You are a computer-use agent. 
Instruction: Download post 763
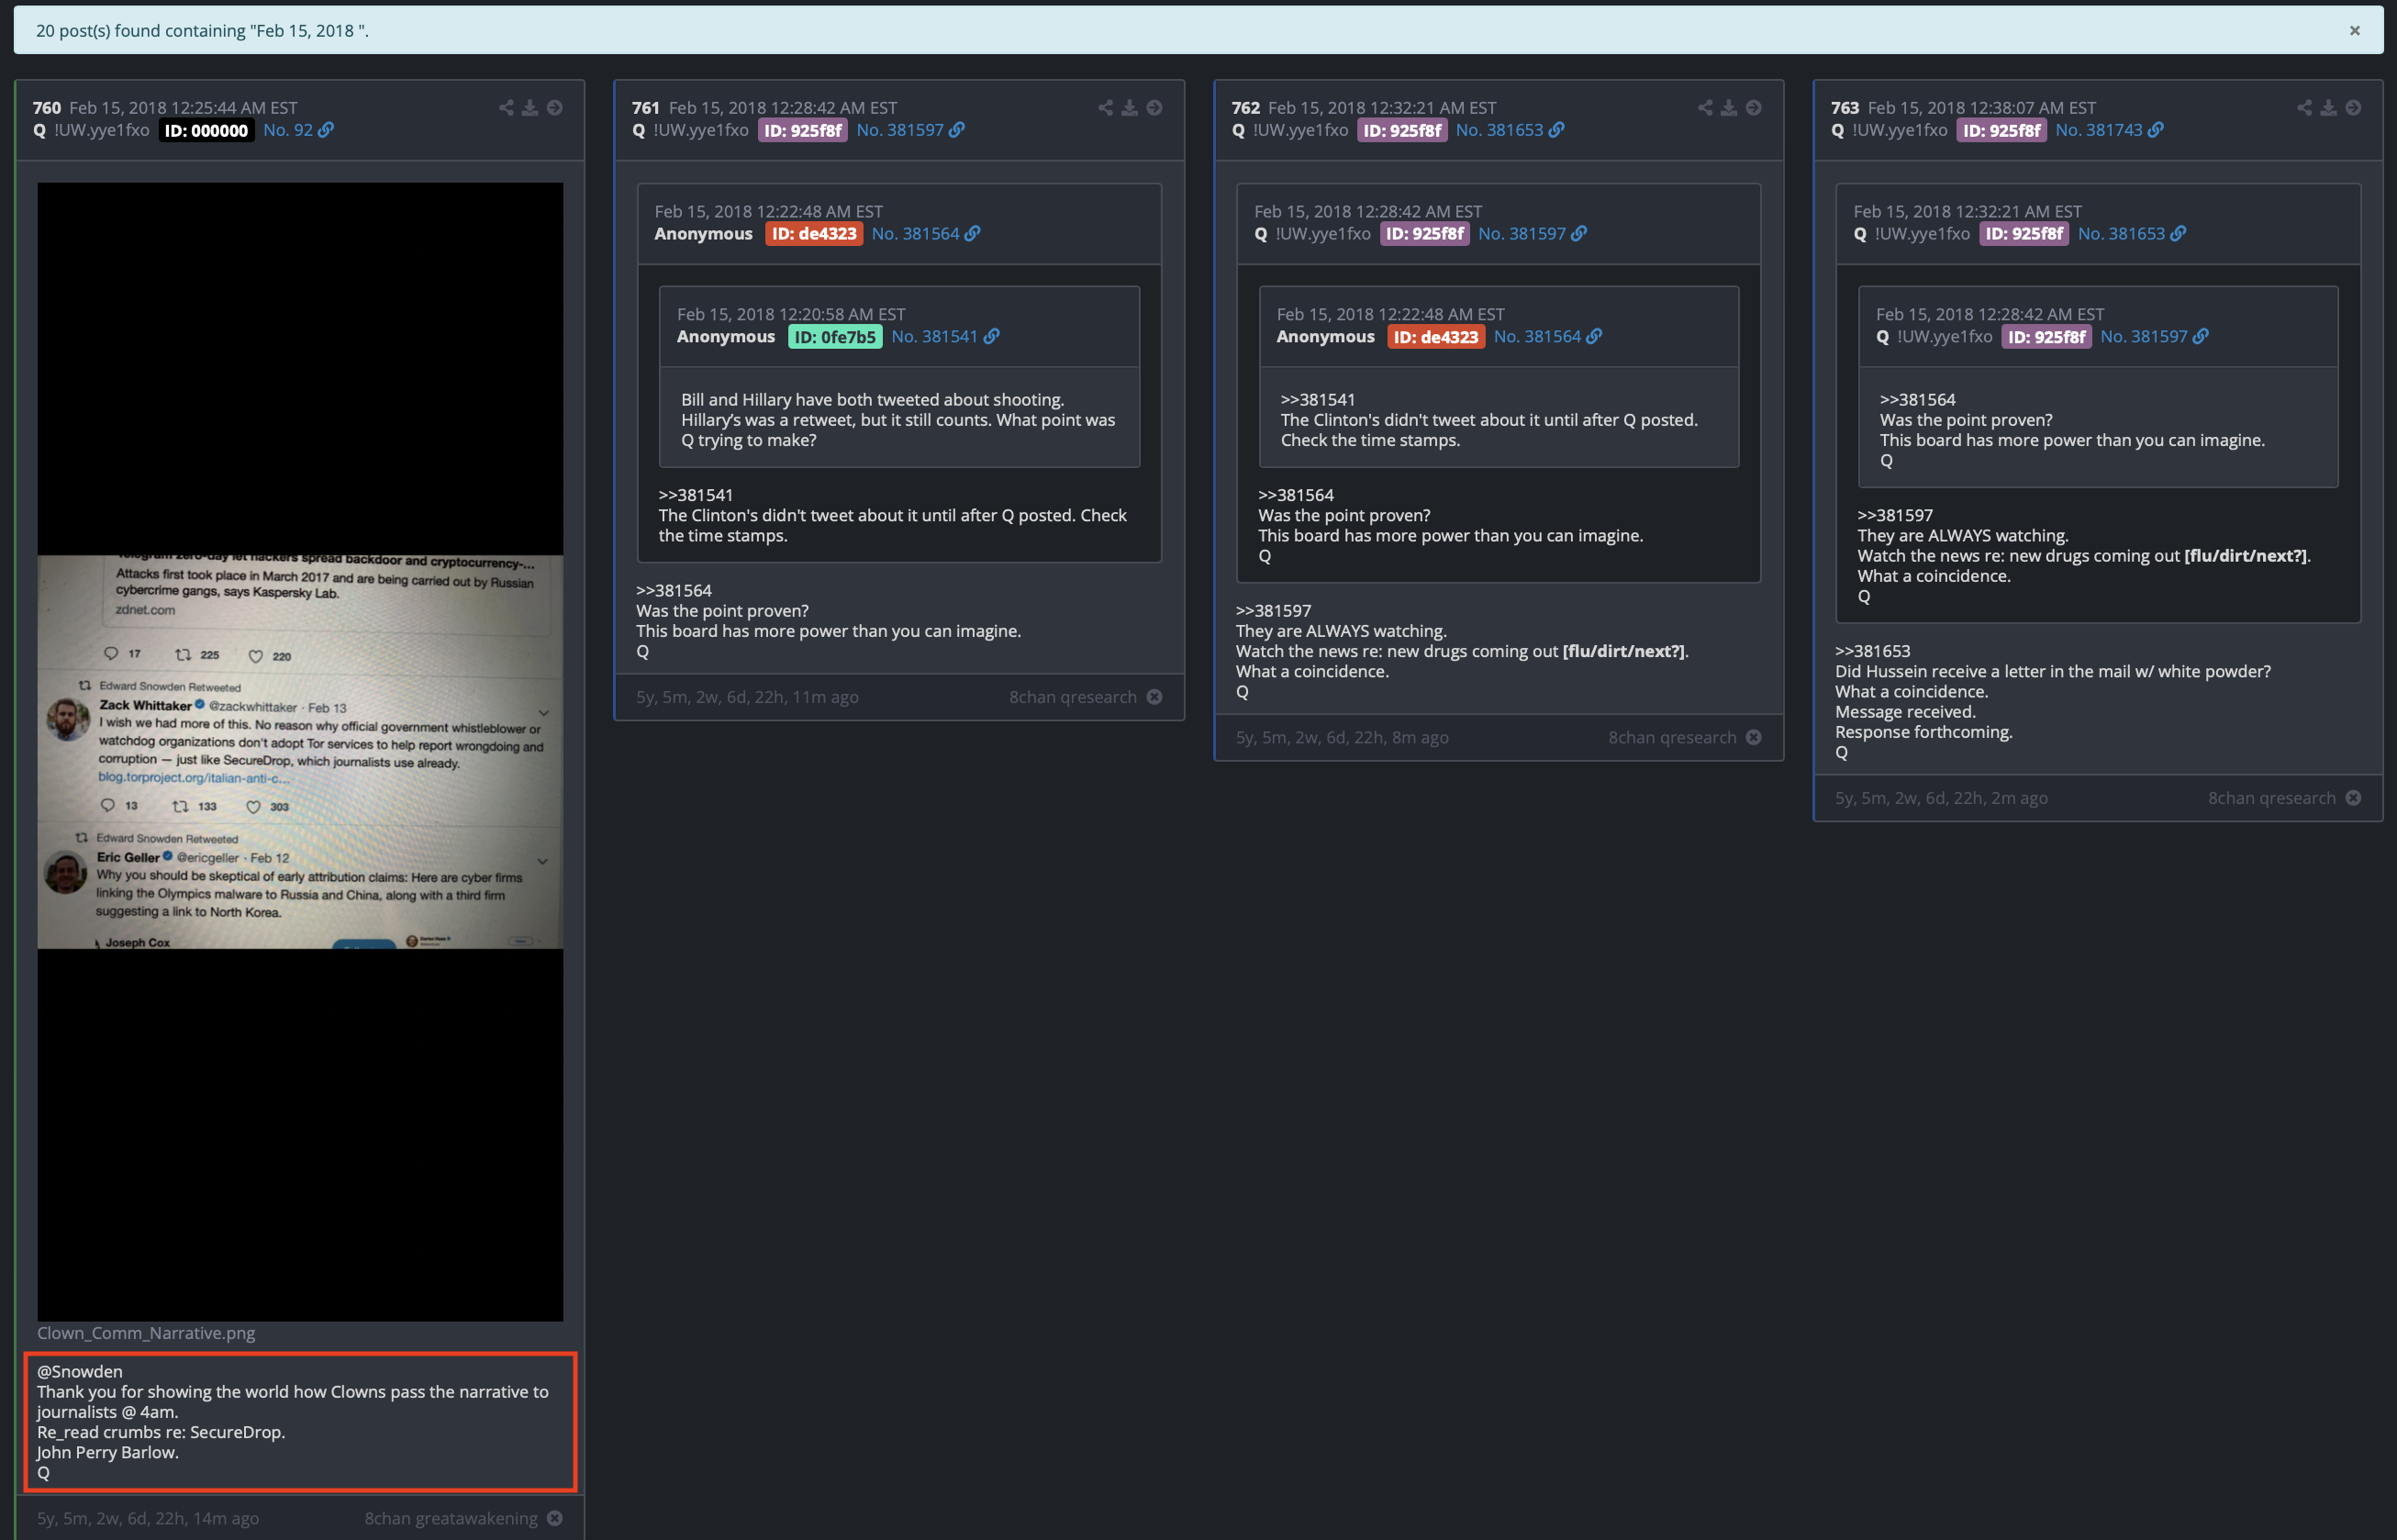(x=2329, y=107)
